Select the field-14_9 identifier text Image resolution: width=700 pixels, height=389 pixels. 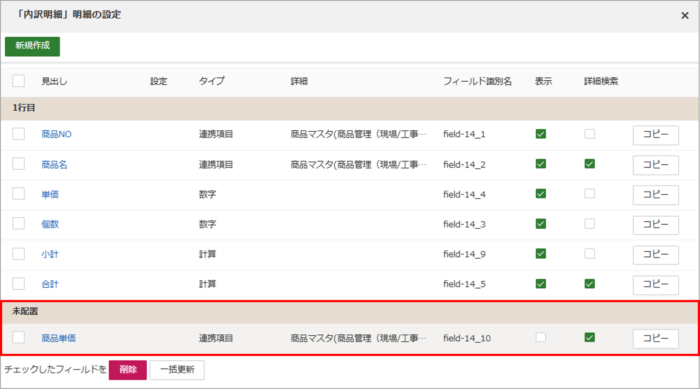point(464,254)
